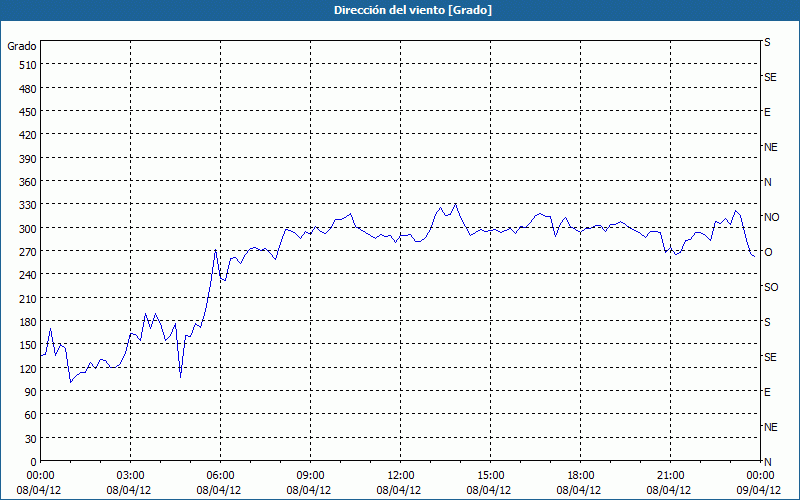Click the 210 y-axis value
Image resolution: width=800 pixels, height=500 pixels.
coord(28,298)
